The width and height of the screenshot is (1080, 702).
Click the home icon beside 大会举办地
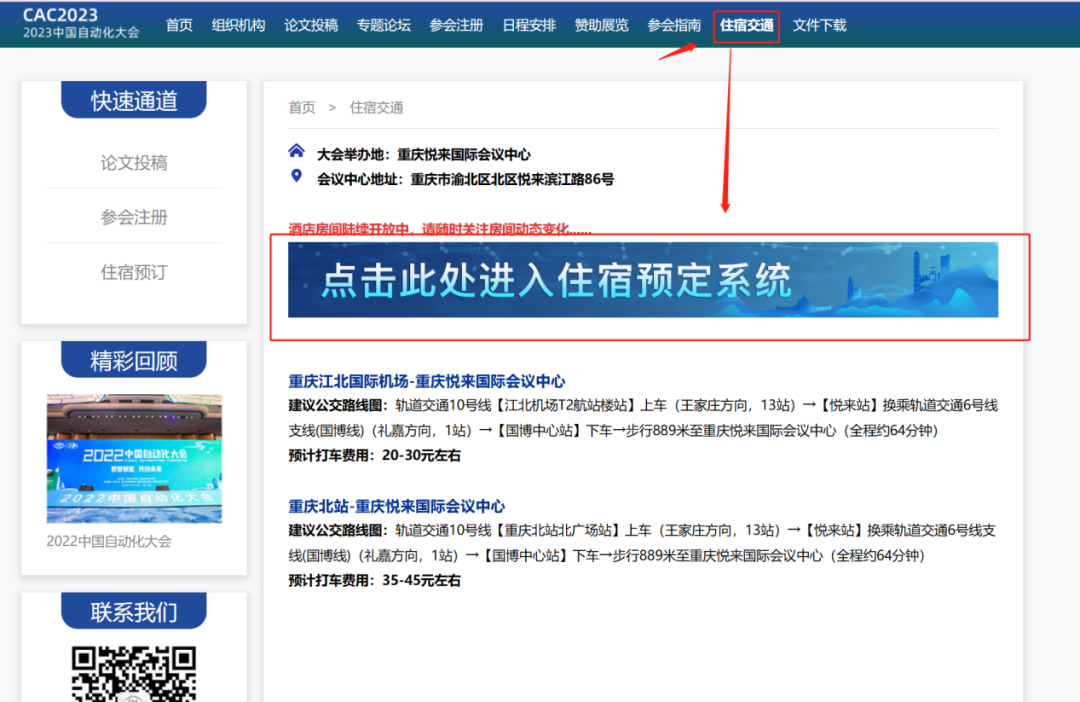[x=296, y=152]
